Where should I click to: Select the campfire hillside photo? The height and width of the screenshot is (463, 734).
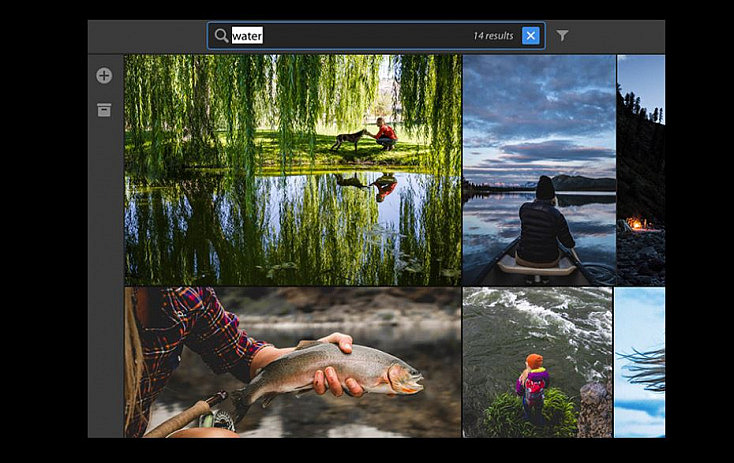(641, 170)
